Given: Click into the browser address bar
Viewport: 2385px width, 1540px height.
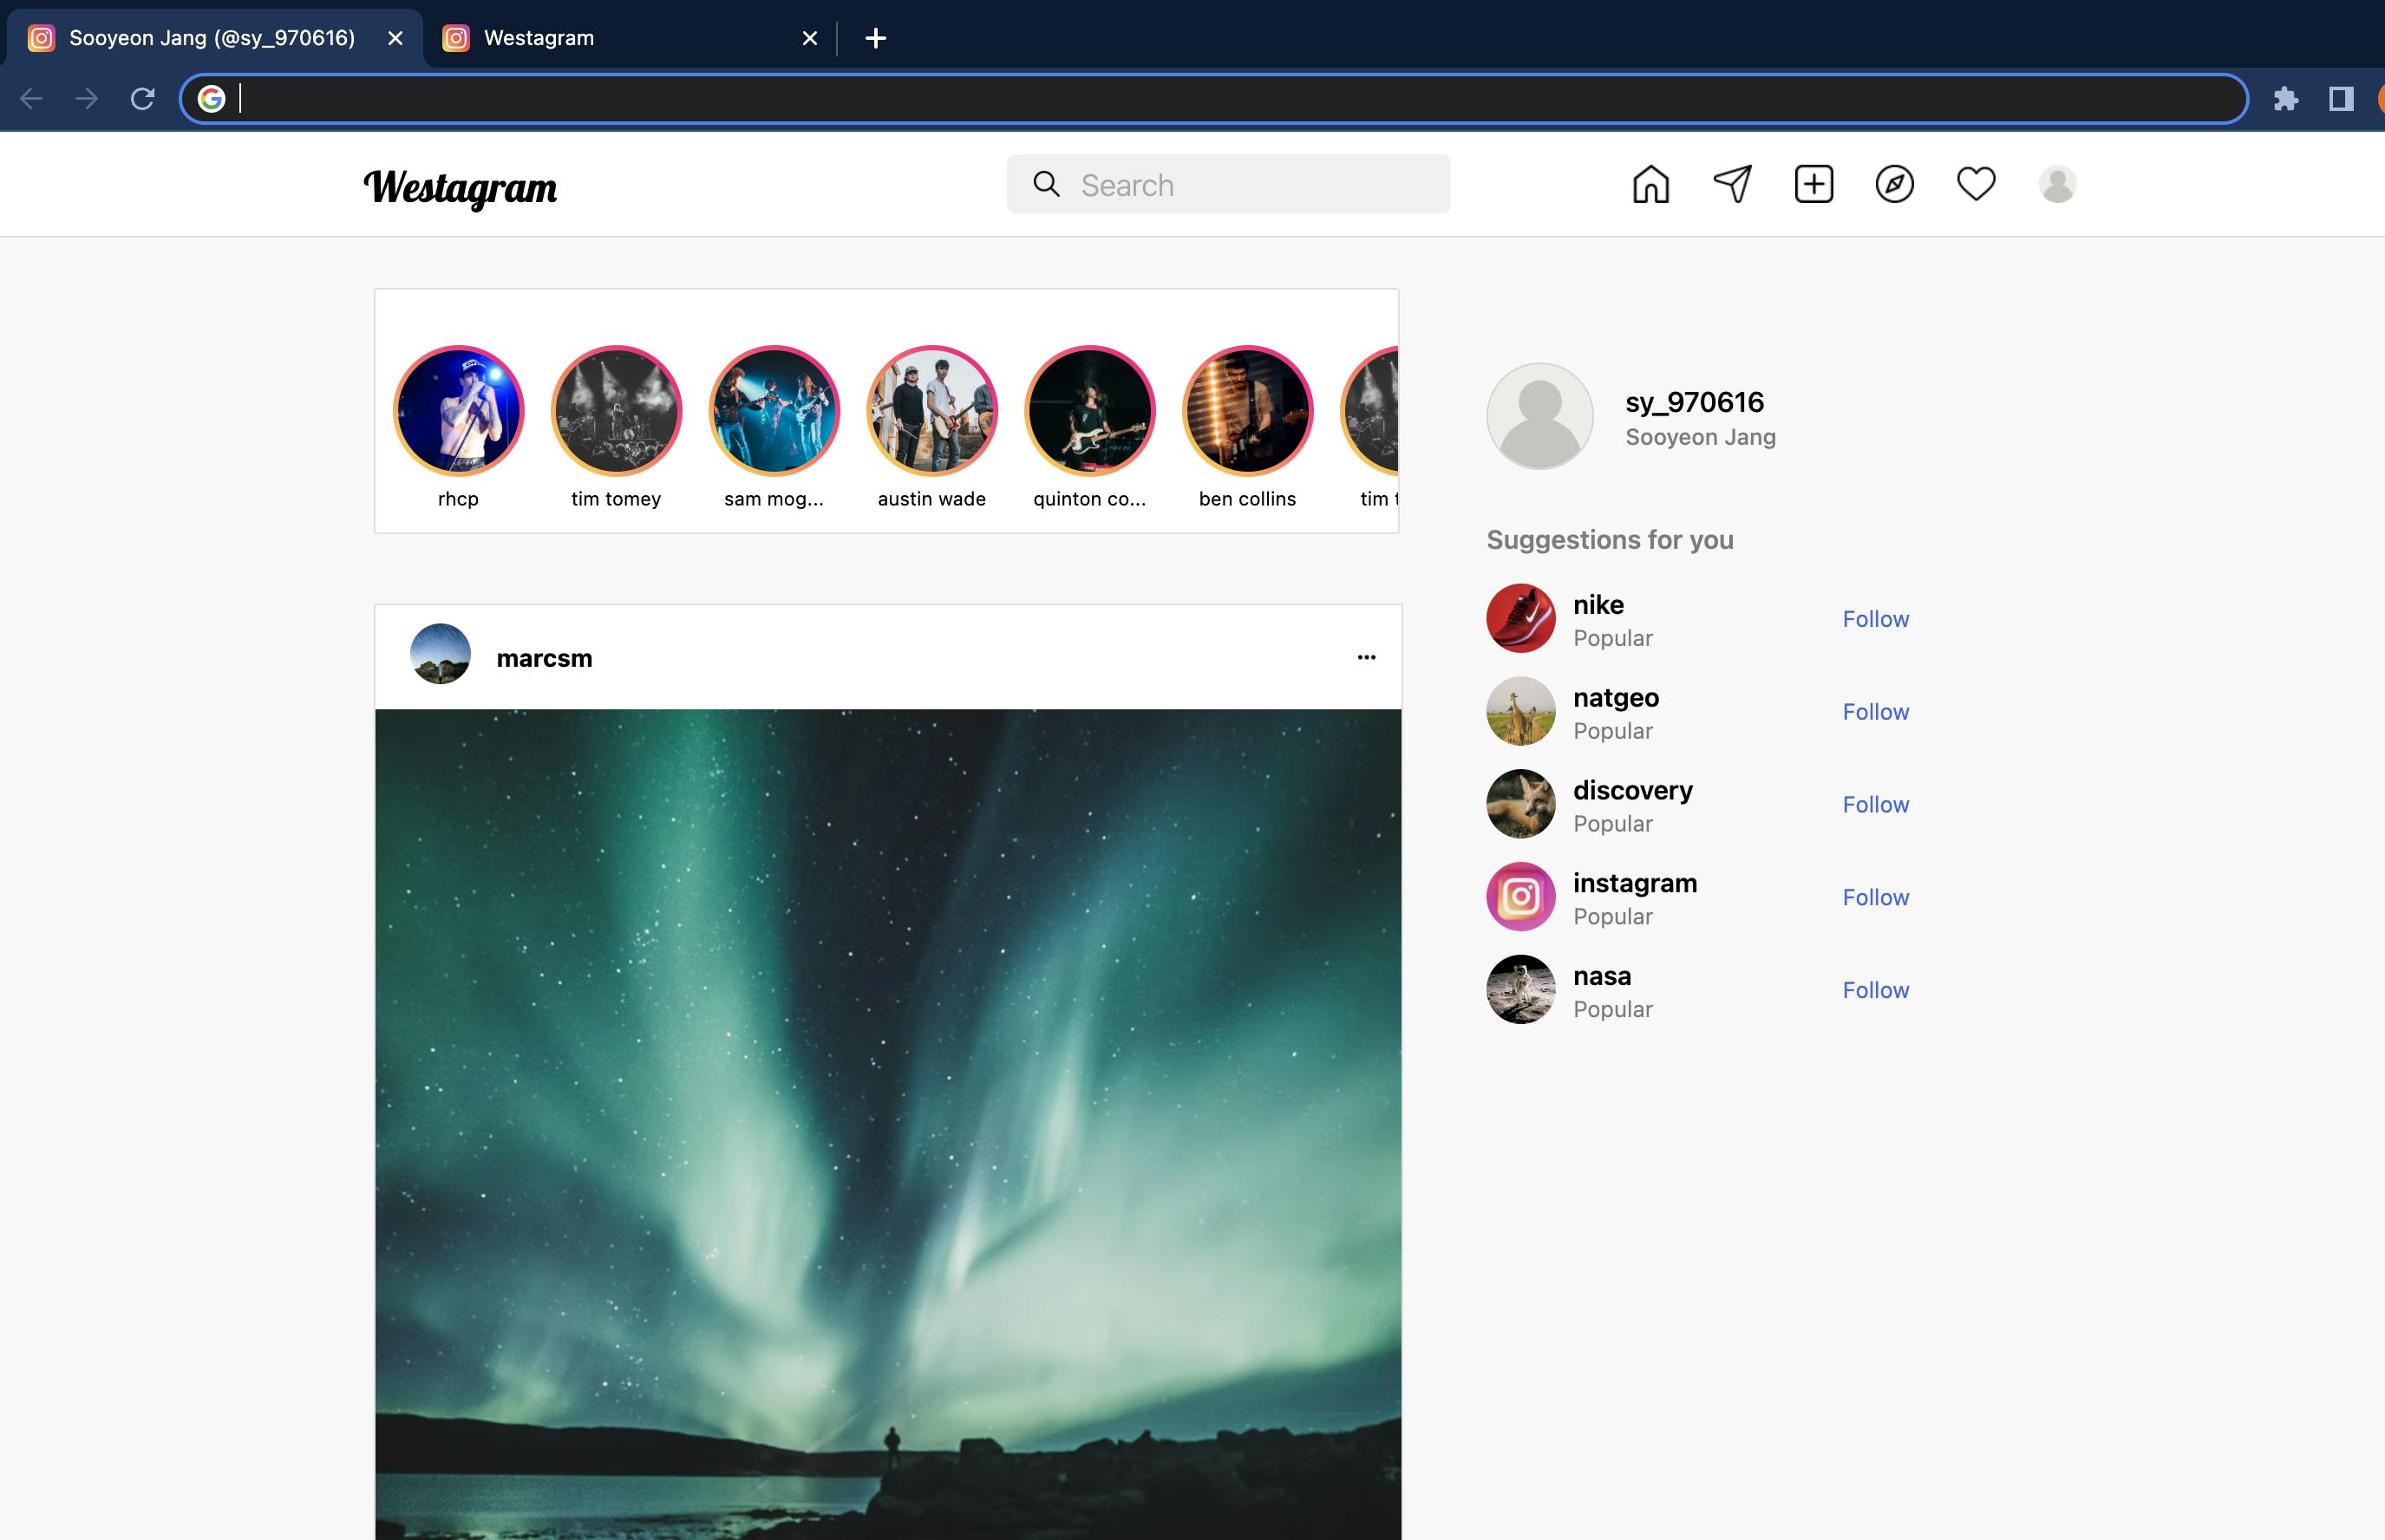Looking at the screenshot, I should [1214, 98].
